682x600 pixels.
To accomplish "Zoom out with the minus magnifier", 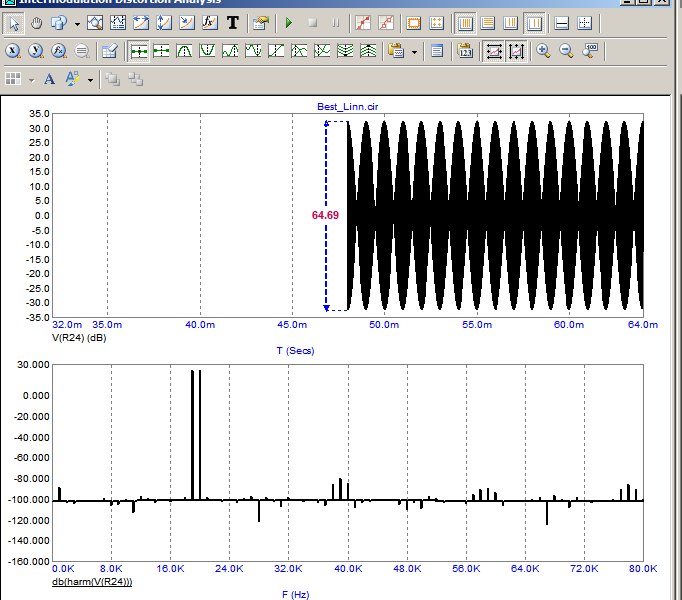I will [x=566, y=51].
